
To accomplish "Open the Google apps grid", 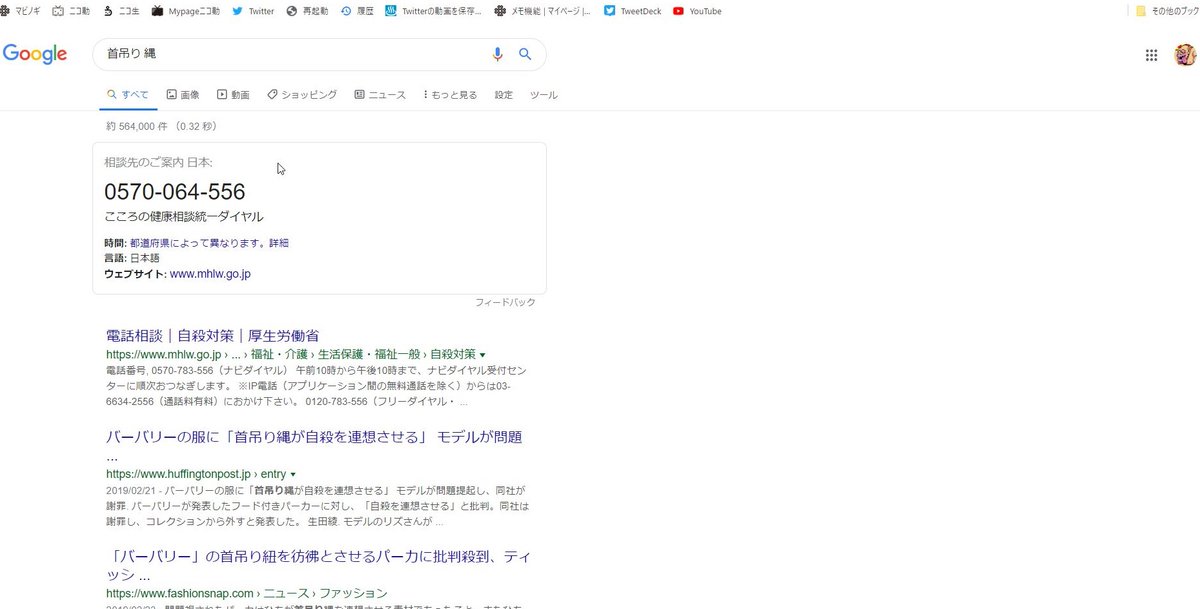I will tap(1151, 55).
